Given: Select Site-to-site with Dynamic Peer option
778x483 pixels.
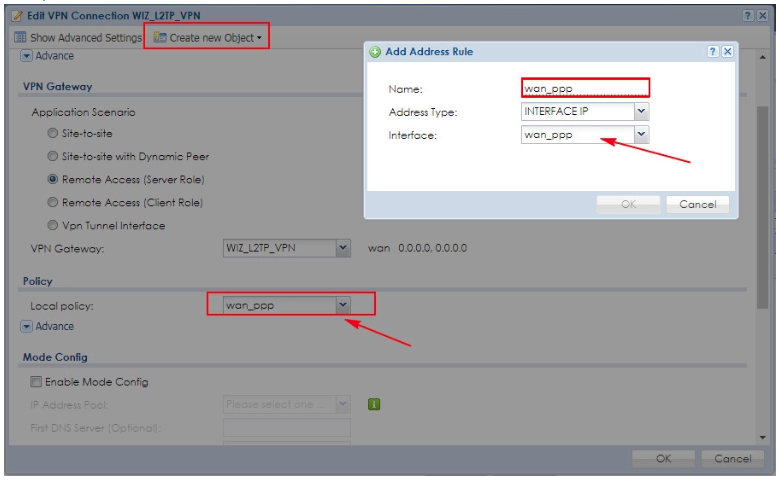Looking at the screenshot, I should 53,156.
